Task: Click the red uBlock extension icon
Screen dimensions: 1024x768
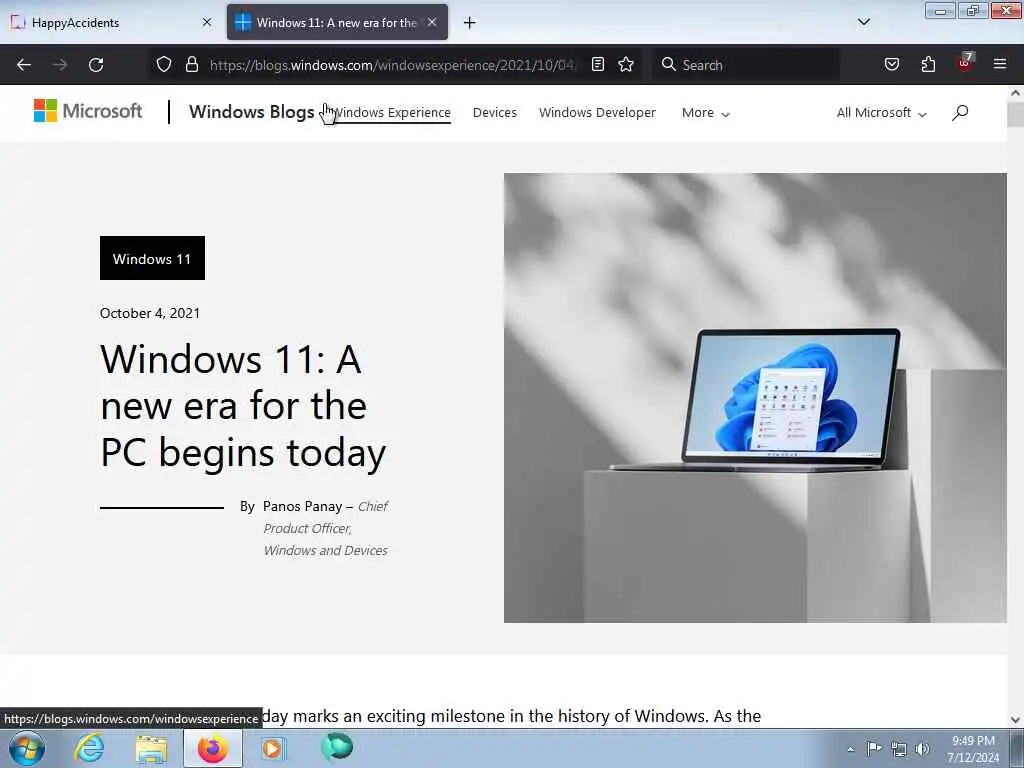Action: (965, 63)
